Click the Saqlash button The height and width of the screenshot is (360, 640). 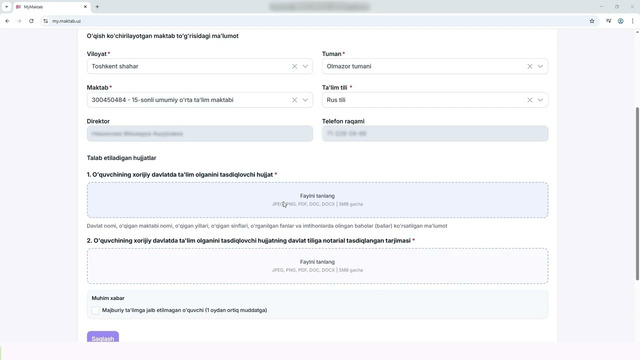(103, 337)
